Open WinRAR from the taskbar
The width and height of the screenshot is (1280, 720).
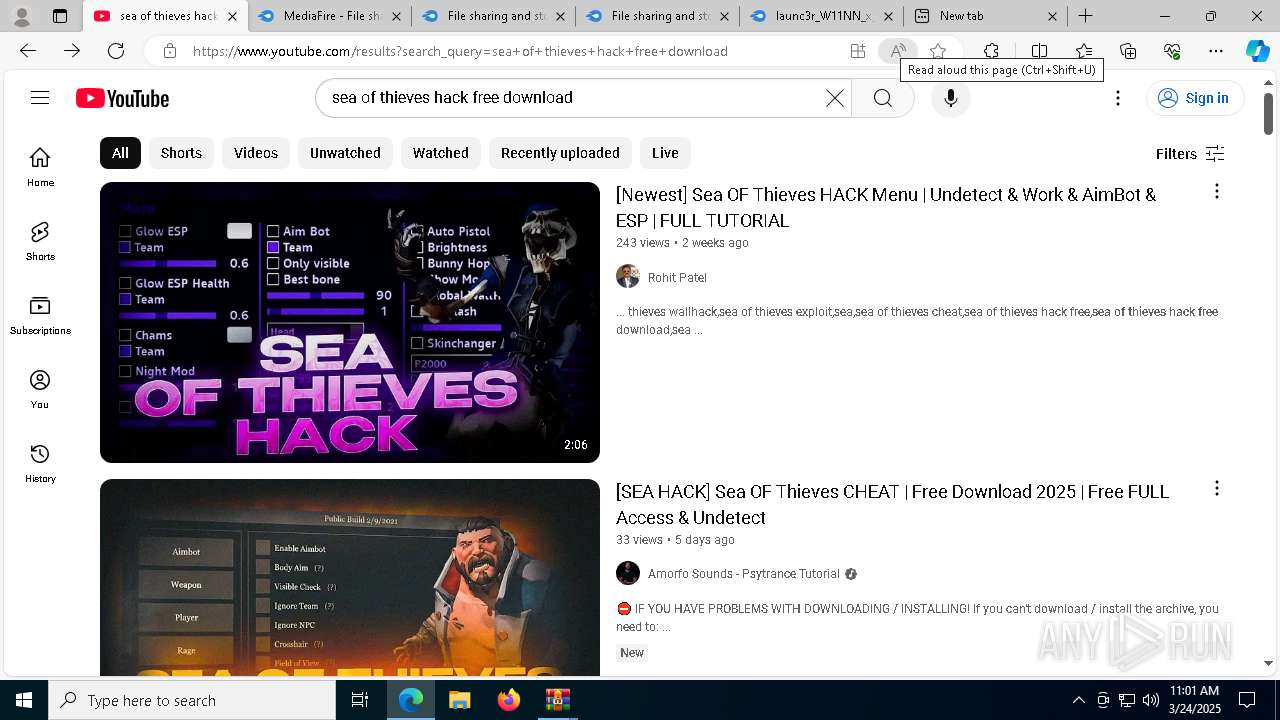coord(557,700)
